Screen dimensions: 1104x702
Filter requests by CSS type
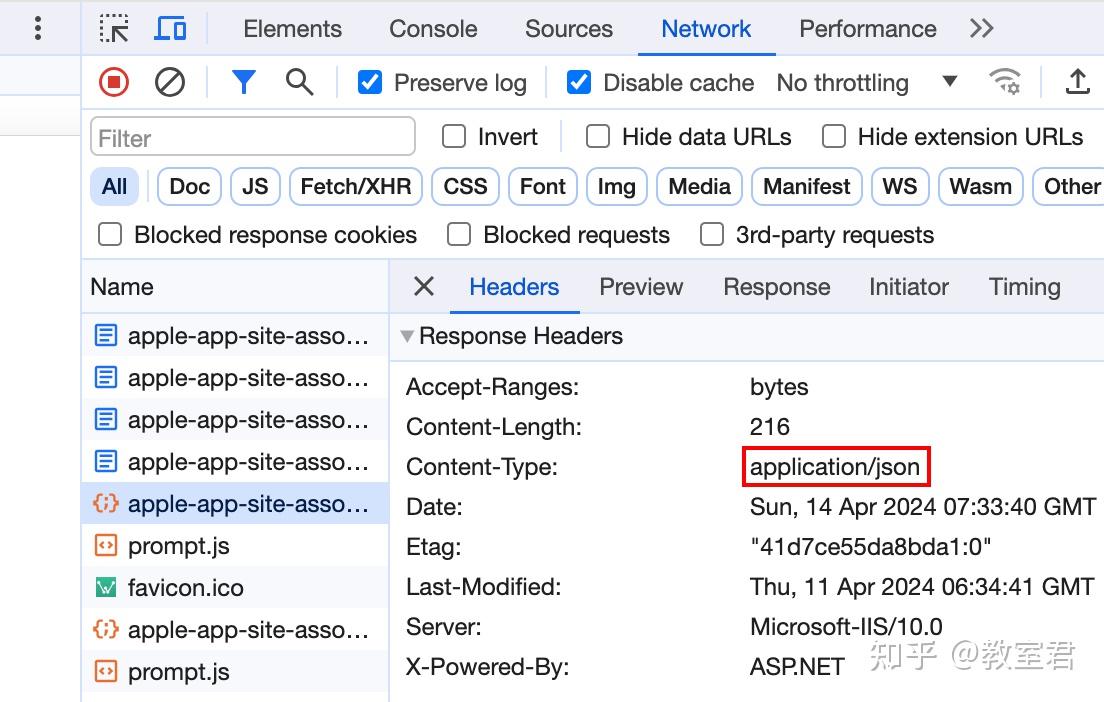click(465, 187)
